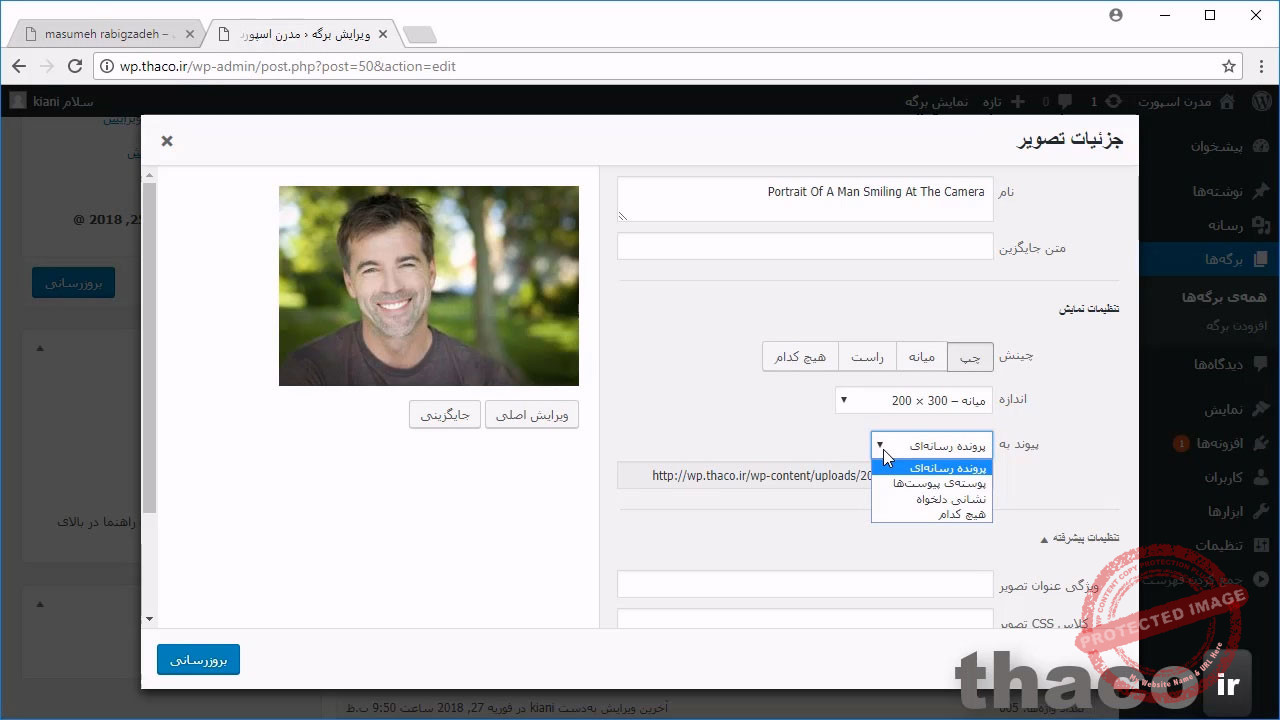Open the Media (رسانه) library icon
1280x720 pixels.
[1259, 225]
